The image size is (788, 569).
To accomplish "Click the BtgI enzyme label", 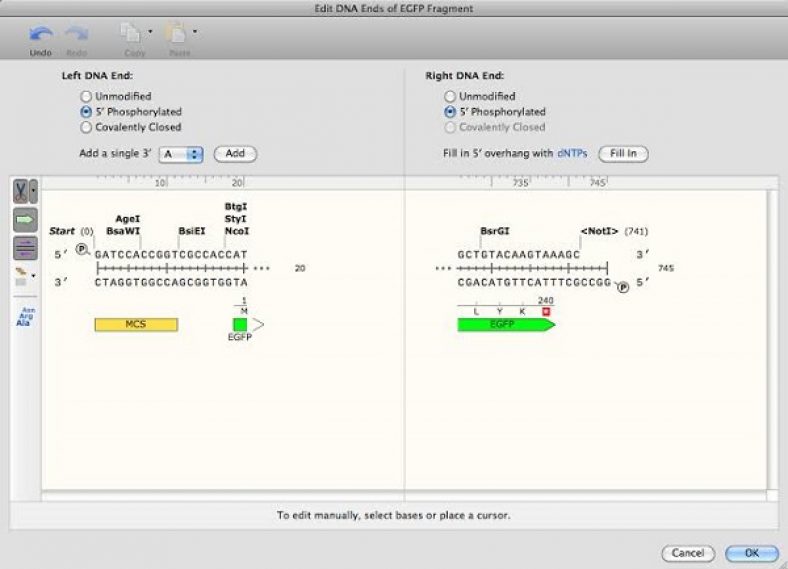I will point(236,207).
